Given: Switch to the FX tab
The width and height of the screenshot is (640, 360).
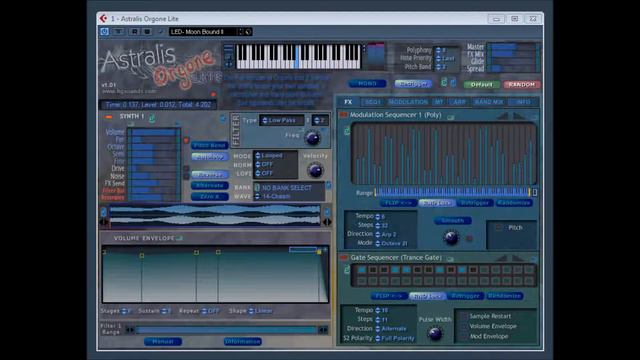Looking at the screenshot, I should click(x=348, y=102).
